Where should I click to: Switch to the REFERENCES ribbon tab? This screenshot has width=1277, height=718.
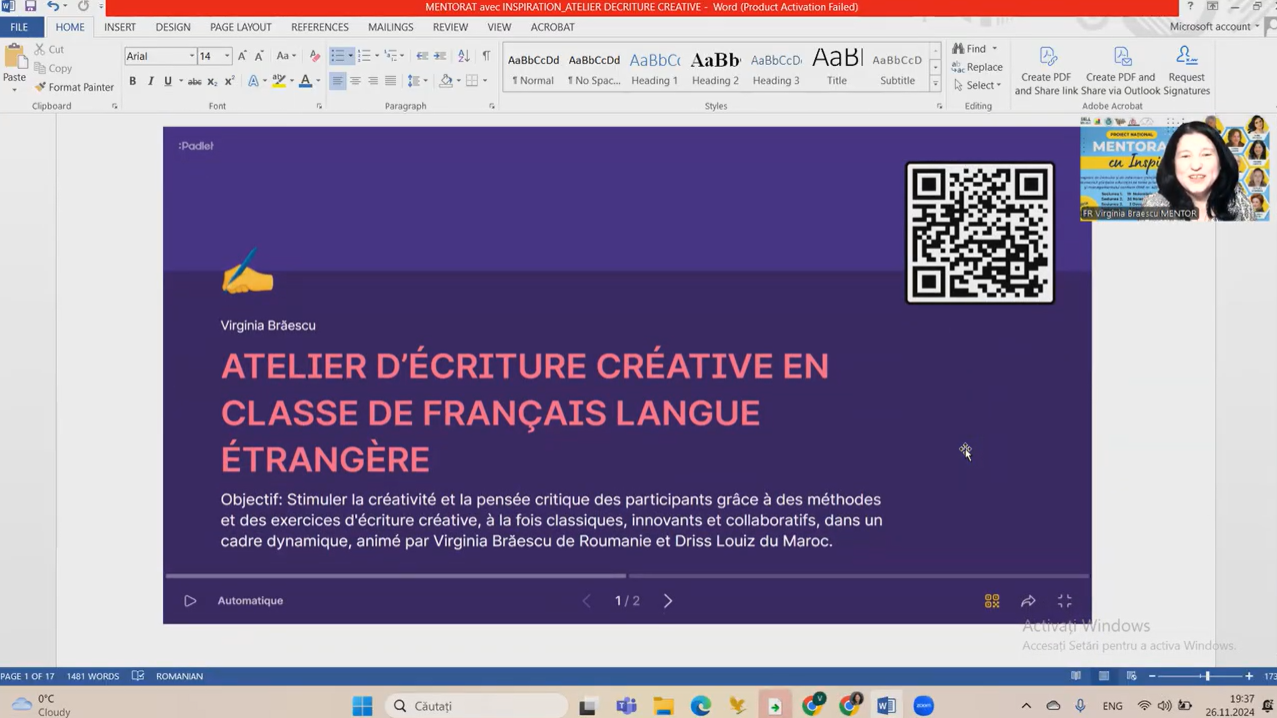coord(319,27)
